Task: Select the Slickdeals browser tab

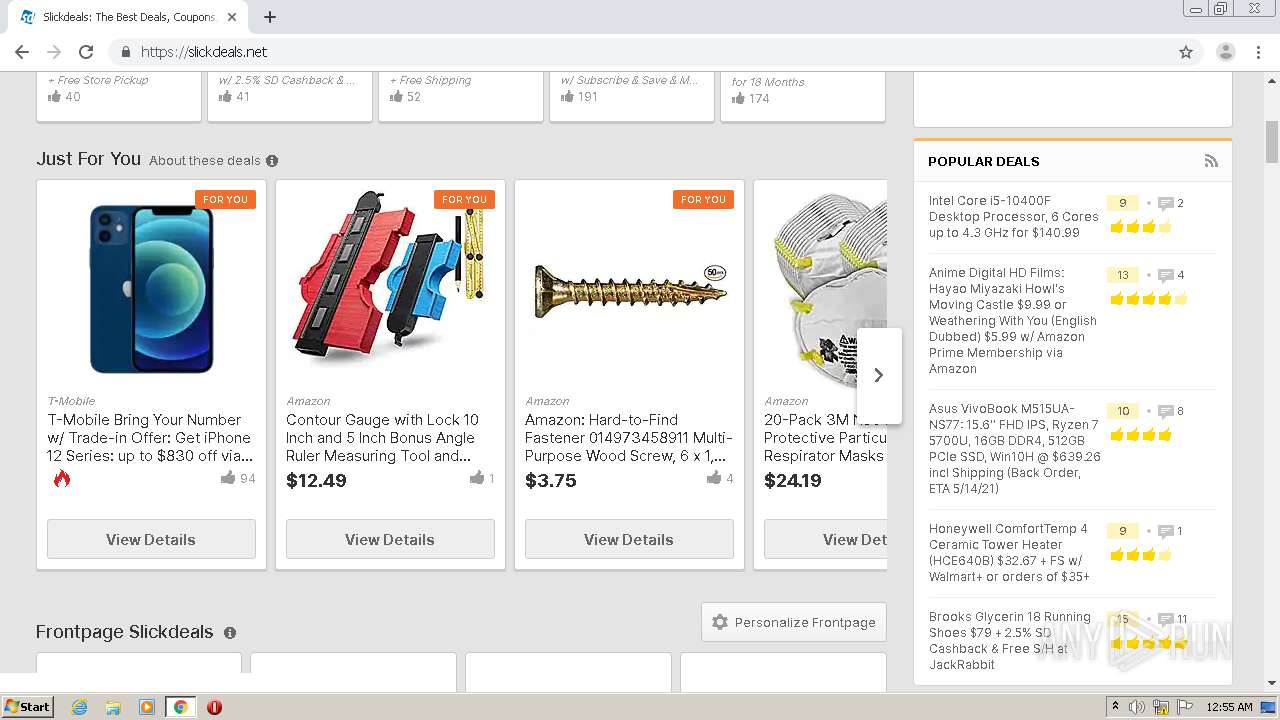Action: click(x=130, y=17)
